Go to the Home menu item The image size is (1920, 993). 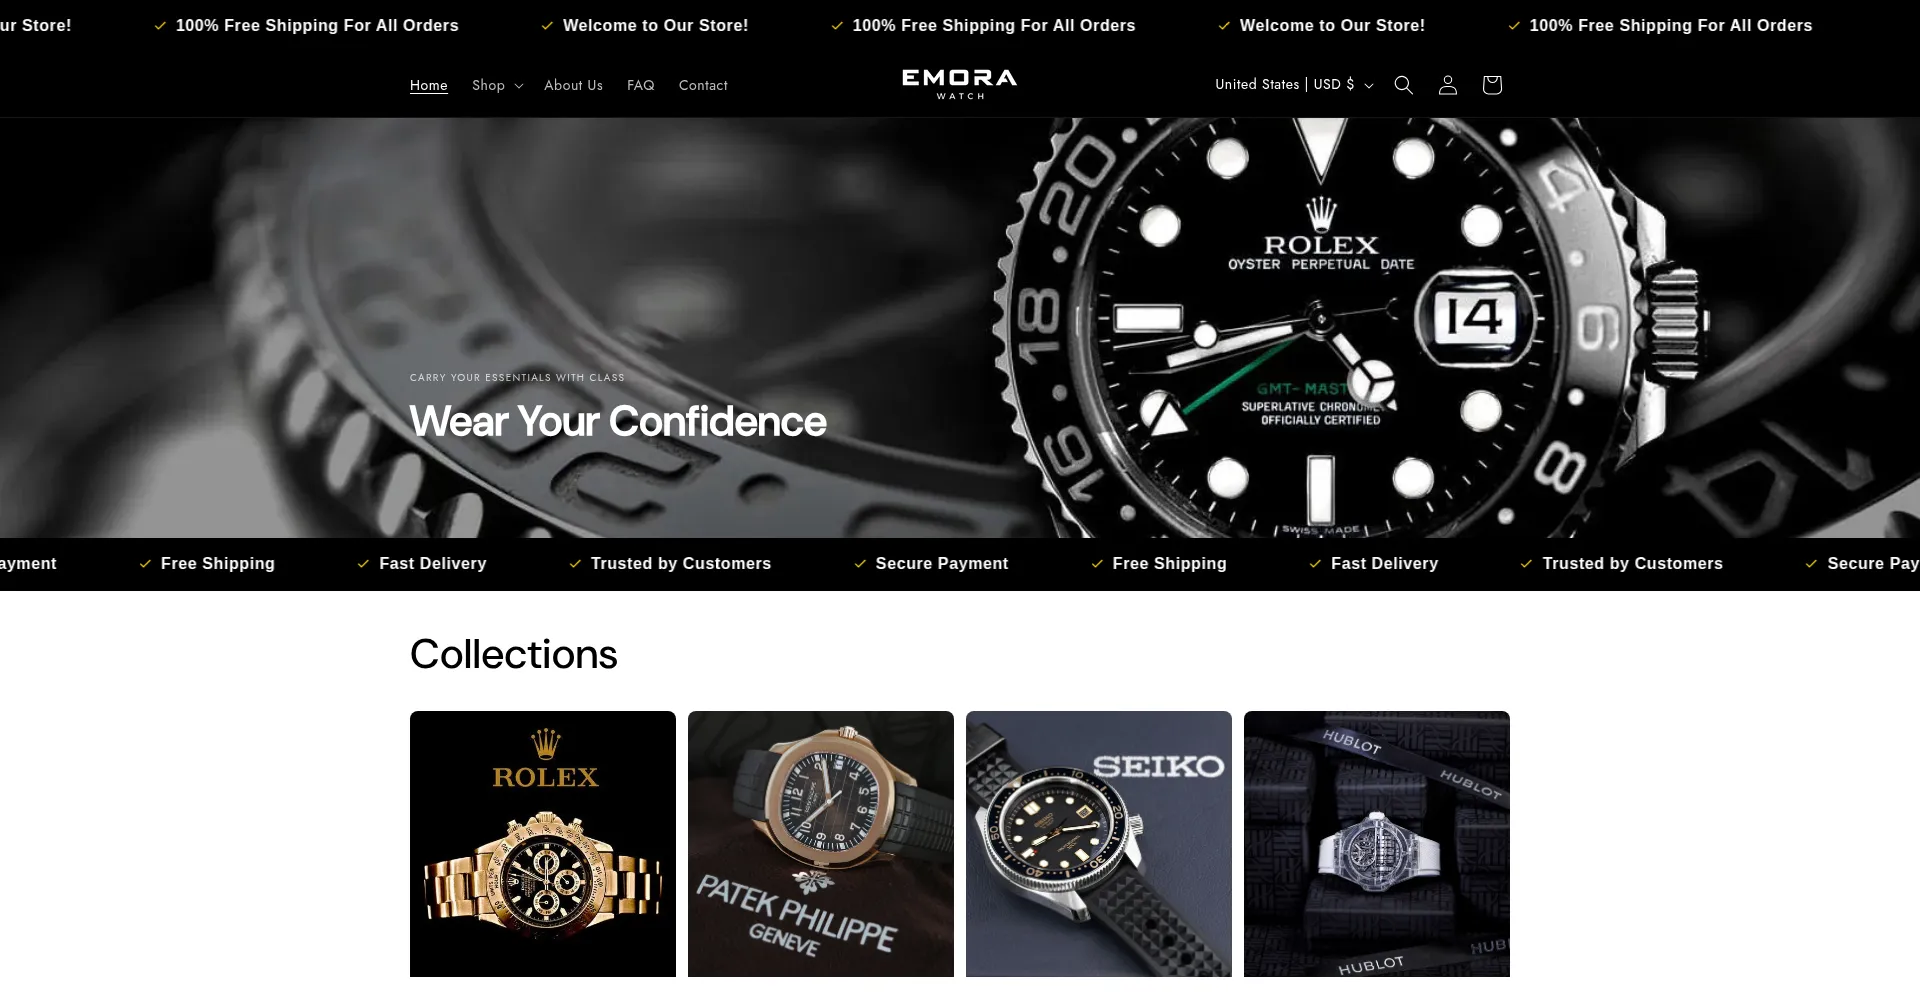coord(429,85)
